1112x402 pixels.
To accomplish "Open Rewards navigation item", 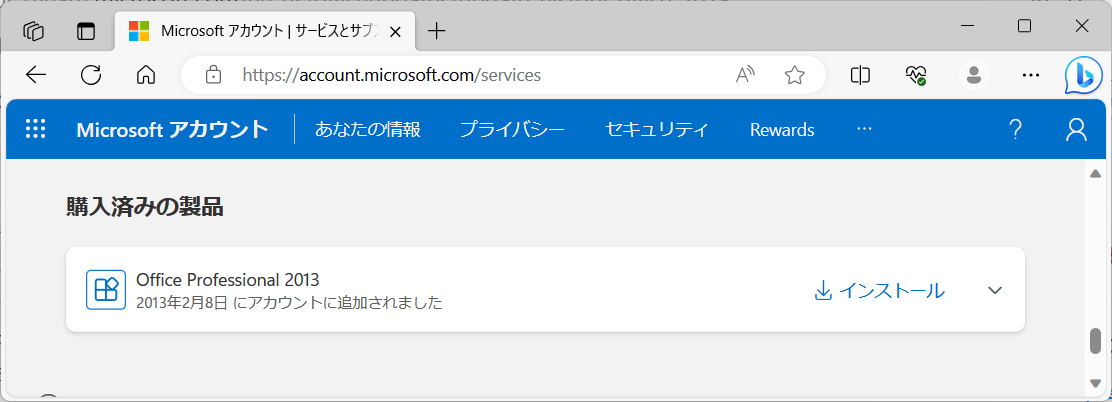I will (782, 130).
